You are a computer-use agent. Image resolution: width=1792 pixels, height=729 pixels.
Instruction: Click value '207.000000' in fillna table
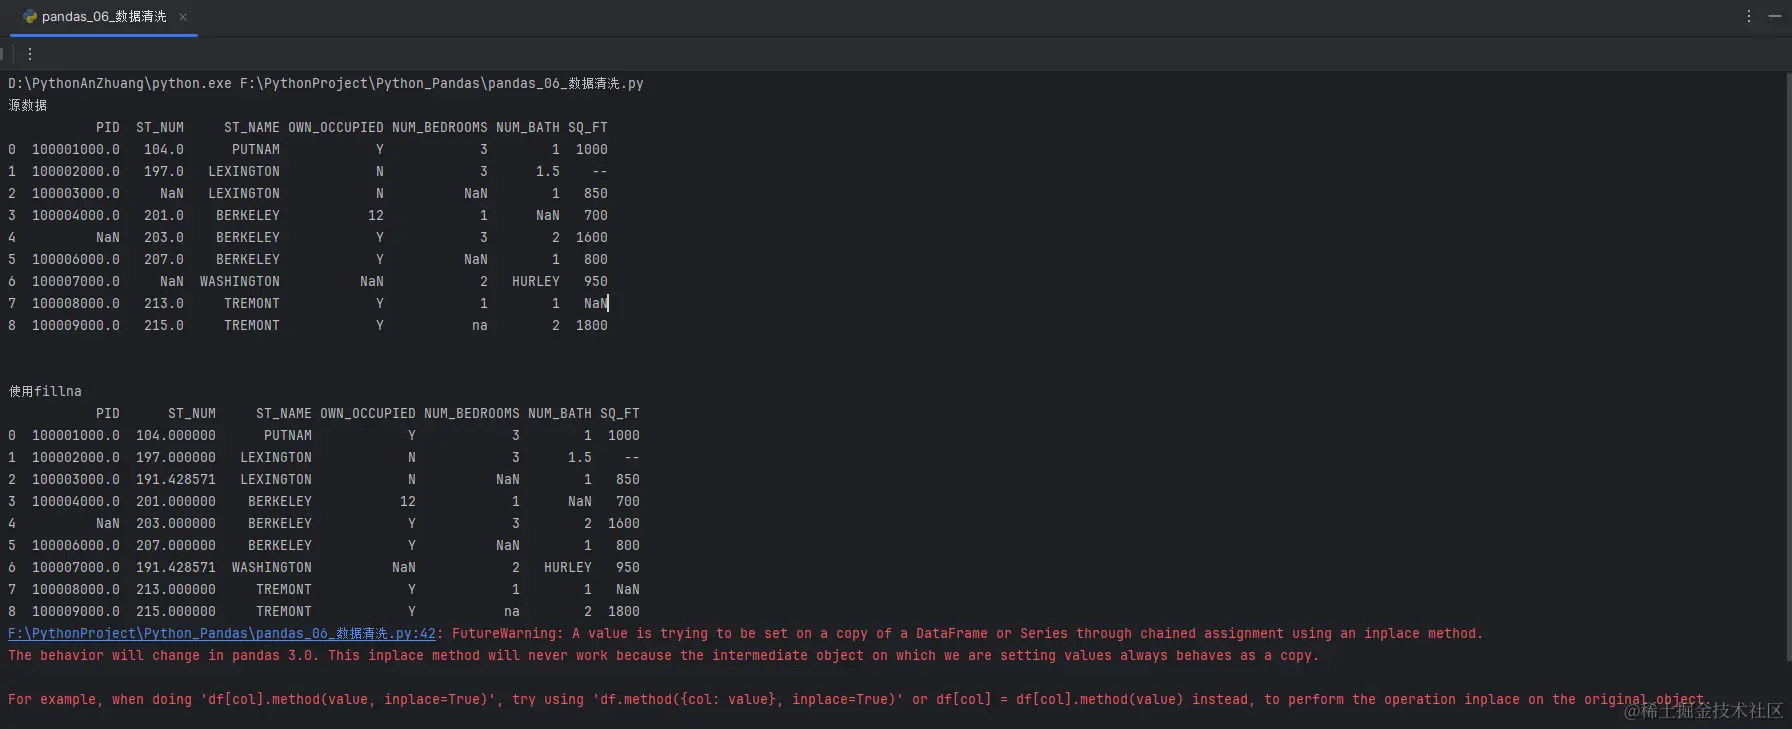tap(176, 546)
